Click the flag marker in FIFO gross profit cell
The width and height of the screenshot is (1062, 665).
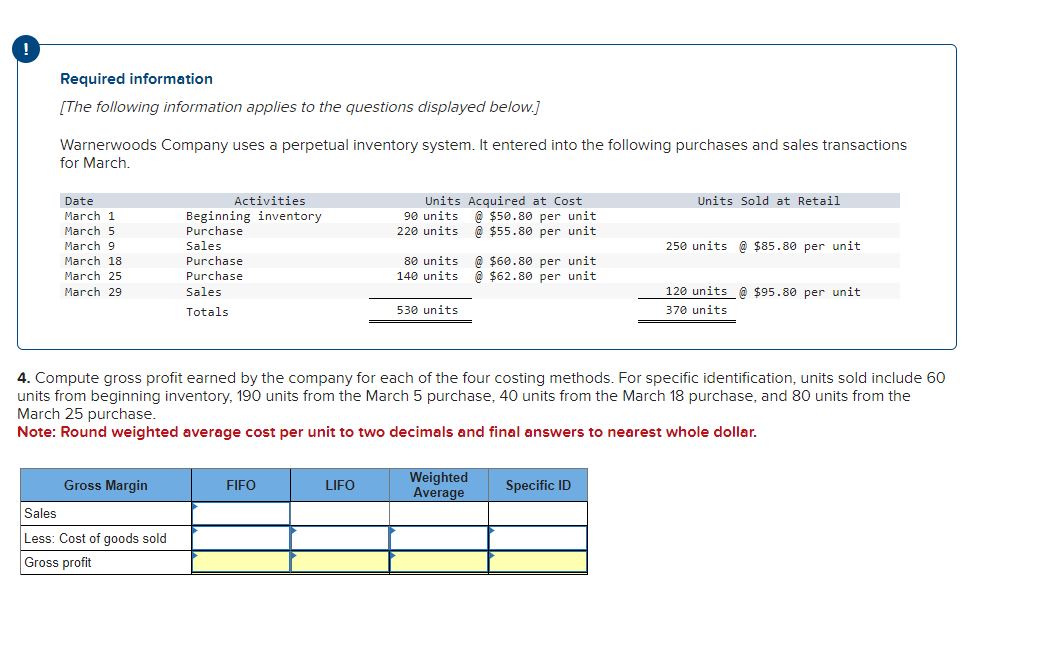click(196, 554)
